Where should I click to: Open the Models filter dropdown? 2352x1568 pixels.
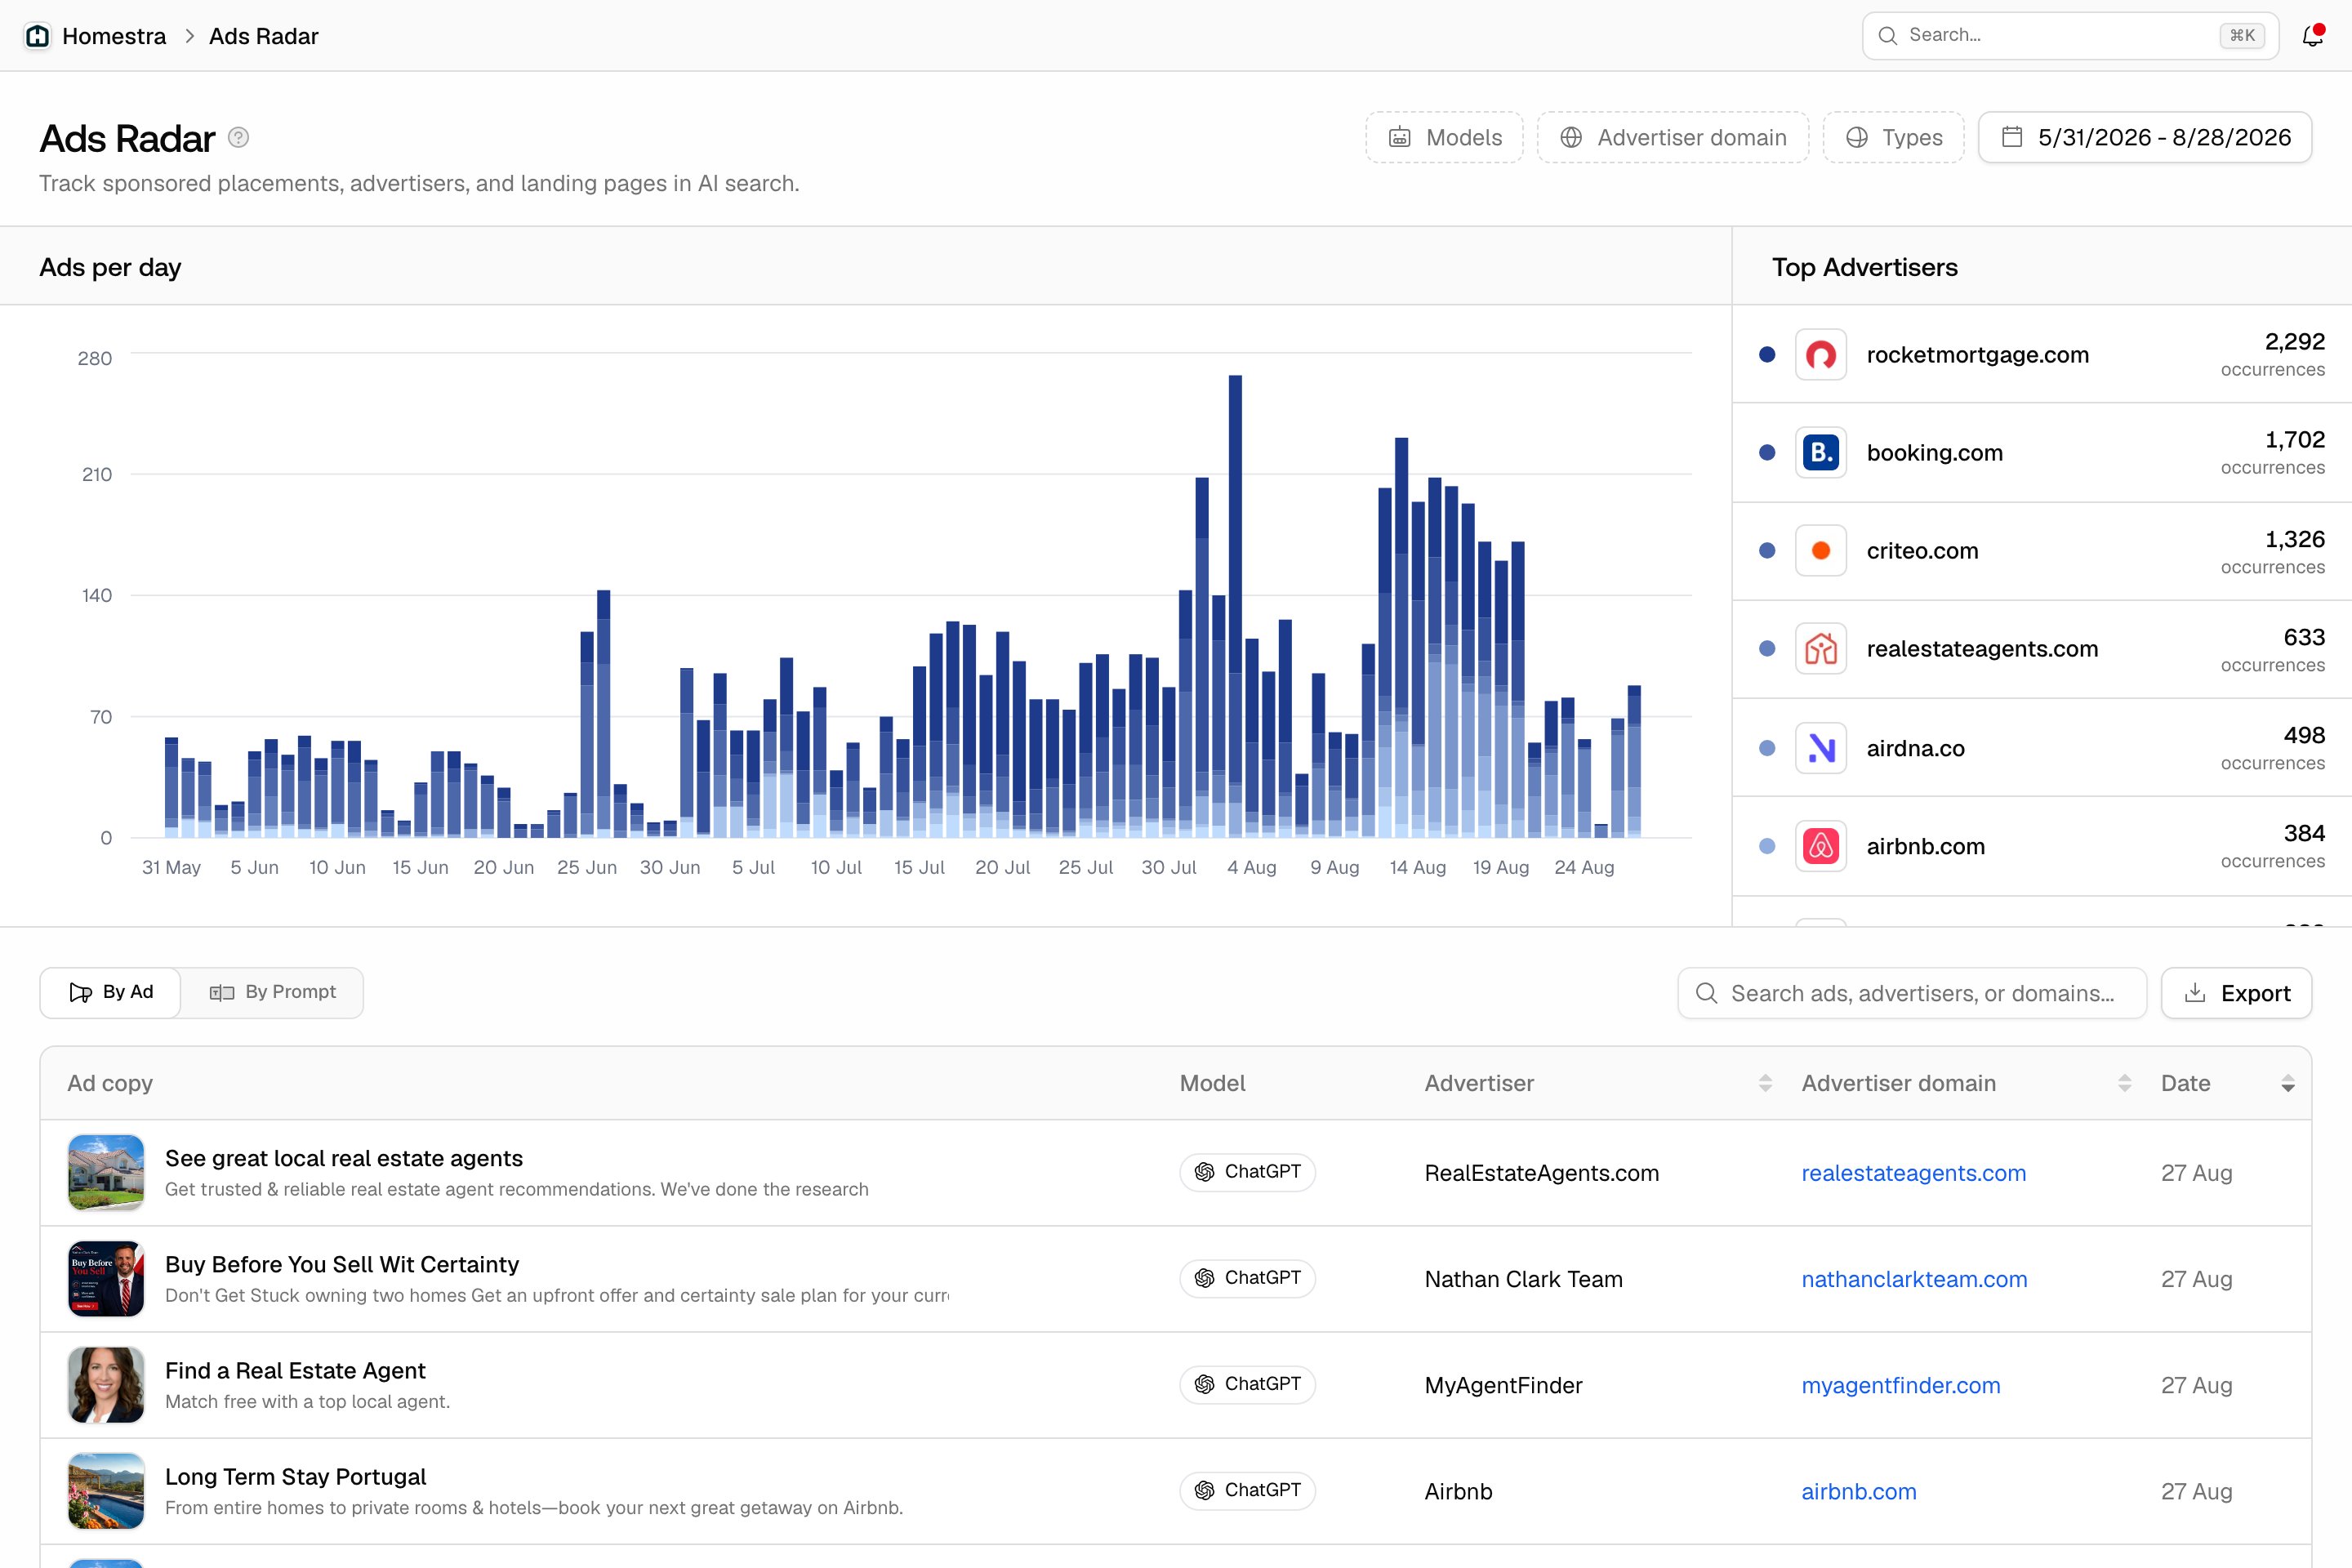pos(1444,137)
